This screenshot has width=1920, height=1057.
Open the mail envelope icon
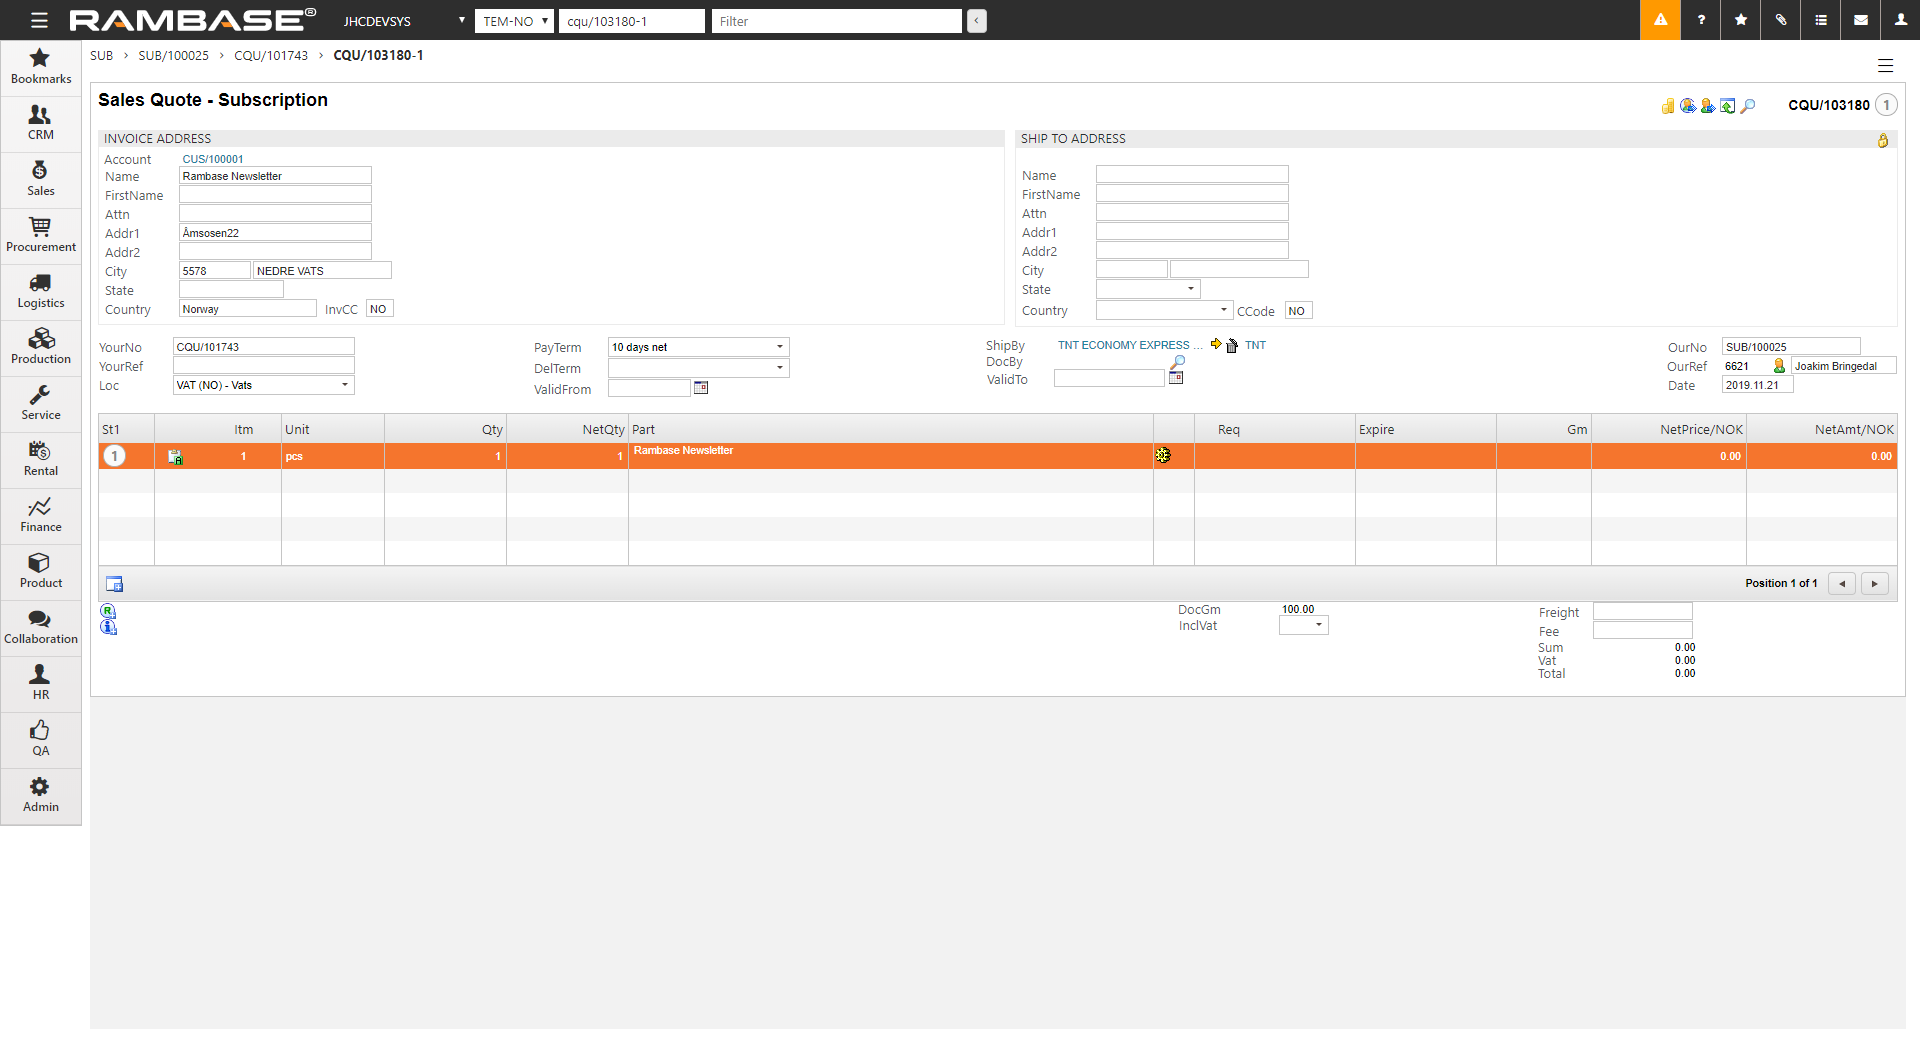click(1861, 20)
